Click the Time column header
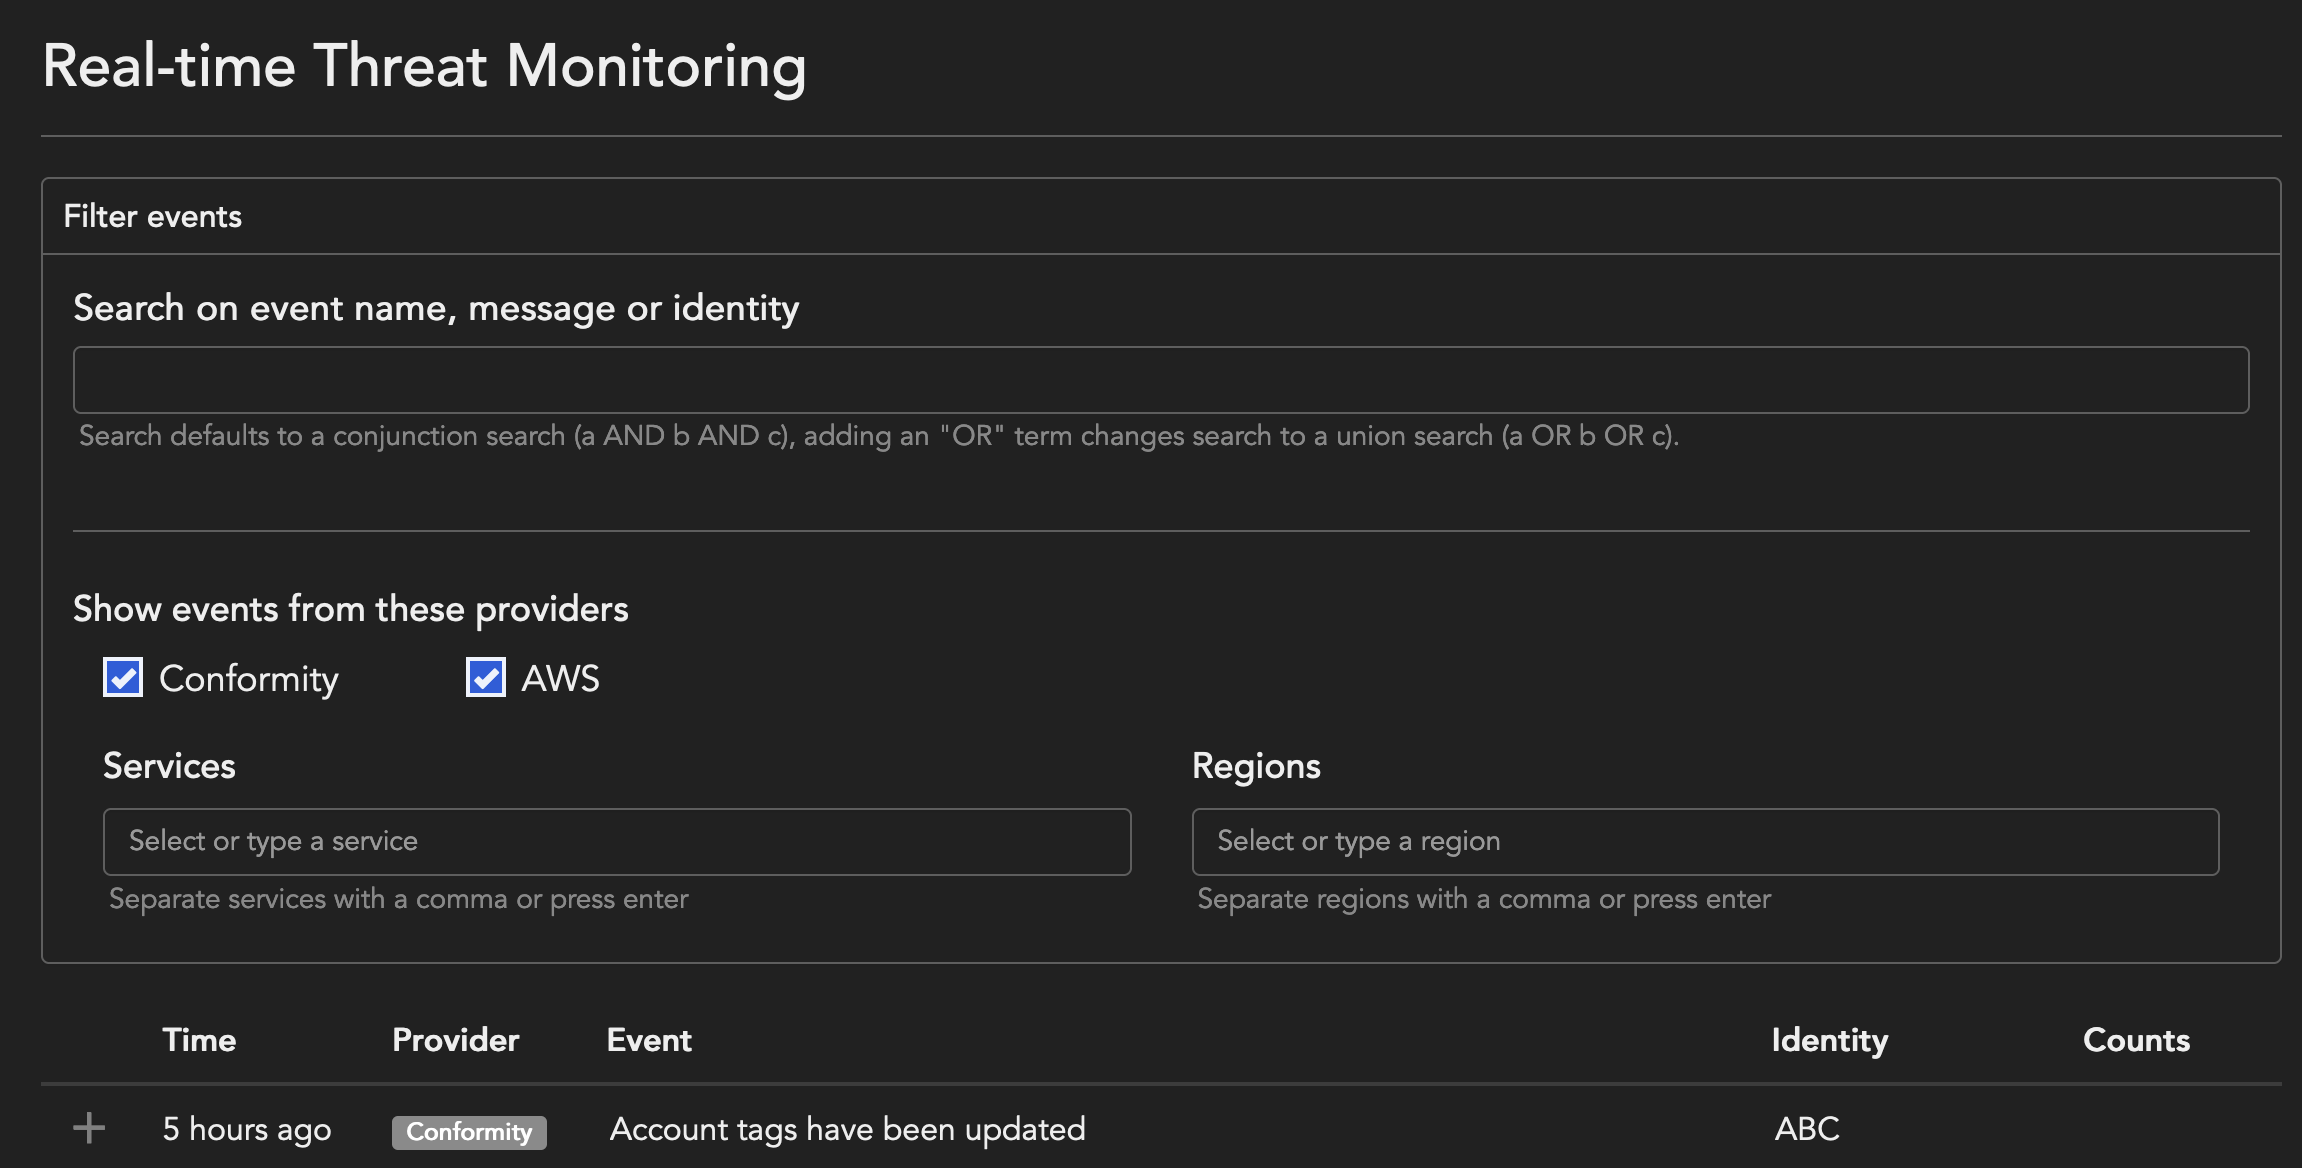The height and width of the screenshot is (1168, 2302). click(x=199, y=1040)
